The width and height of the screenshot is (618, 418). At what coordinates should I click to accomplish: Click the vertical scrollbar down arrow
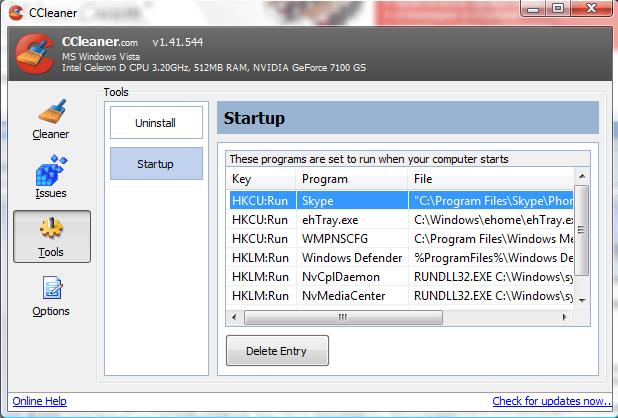582,300
